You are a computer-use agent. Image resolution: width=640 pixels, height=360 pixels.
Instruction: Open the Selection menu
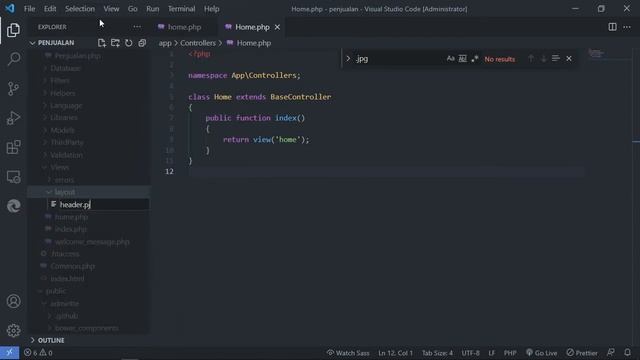tap(80, 9)
